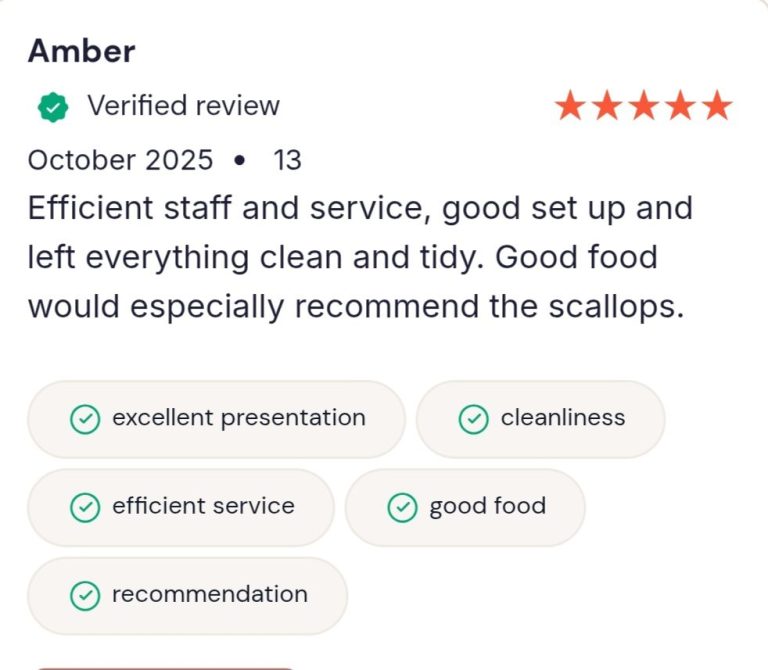Click checkmark icon beside cleanliness
Screen dimensions: 768x670
(x=473, y=419)
